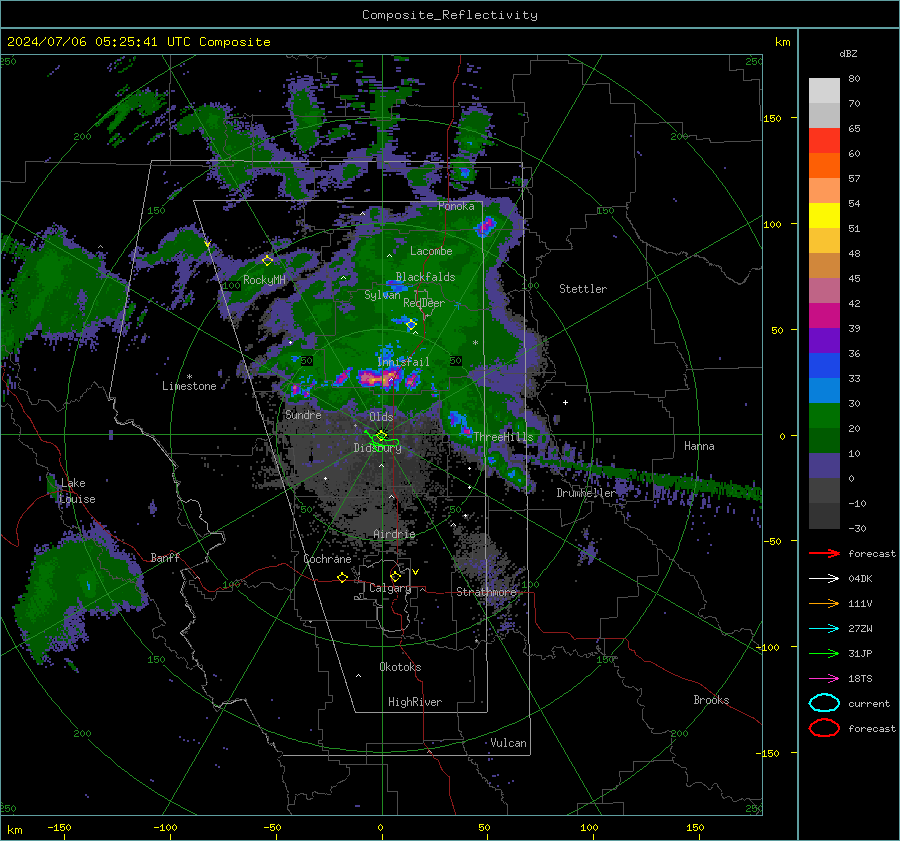900x841 pixels.
Task: Select the slate-blue swatch between 10 and 0
Action: [824, 465]
